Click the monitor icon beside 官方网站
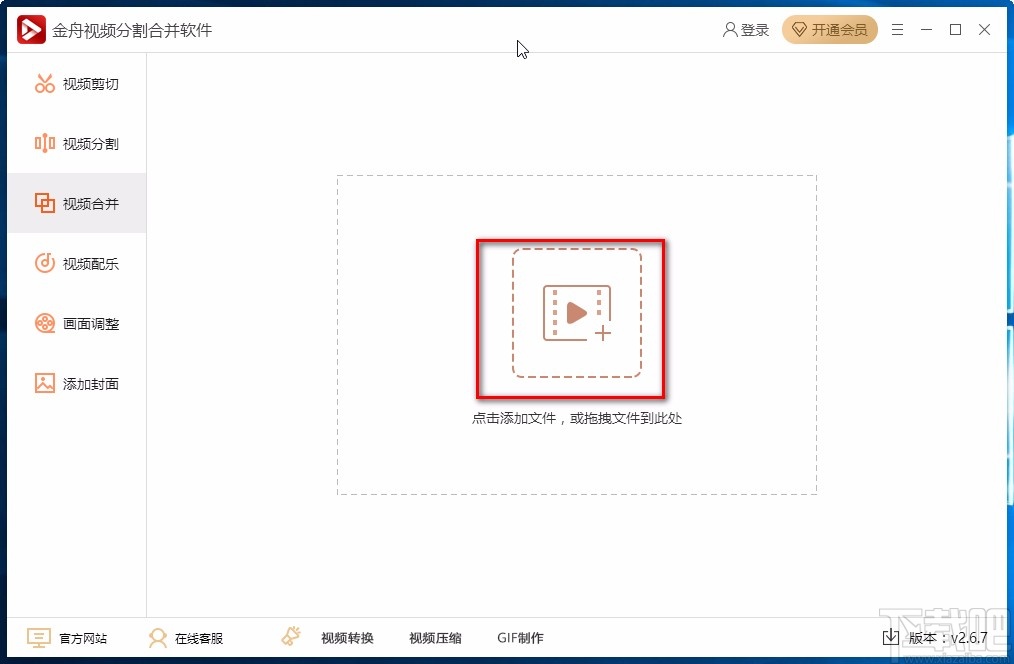 39,638
